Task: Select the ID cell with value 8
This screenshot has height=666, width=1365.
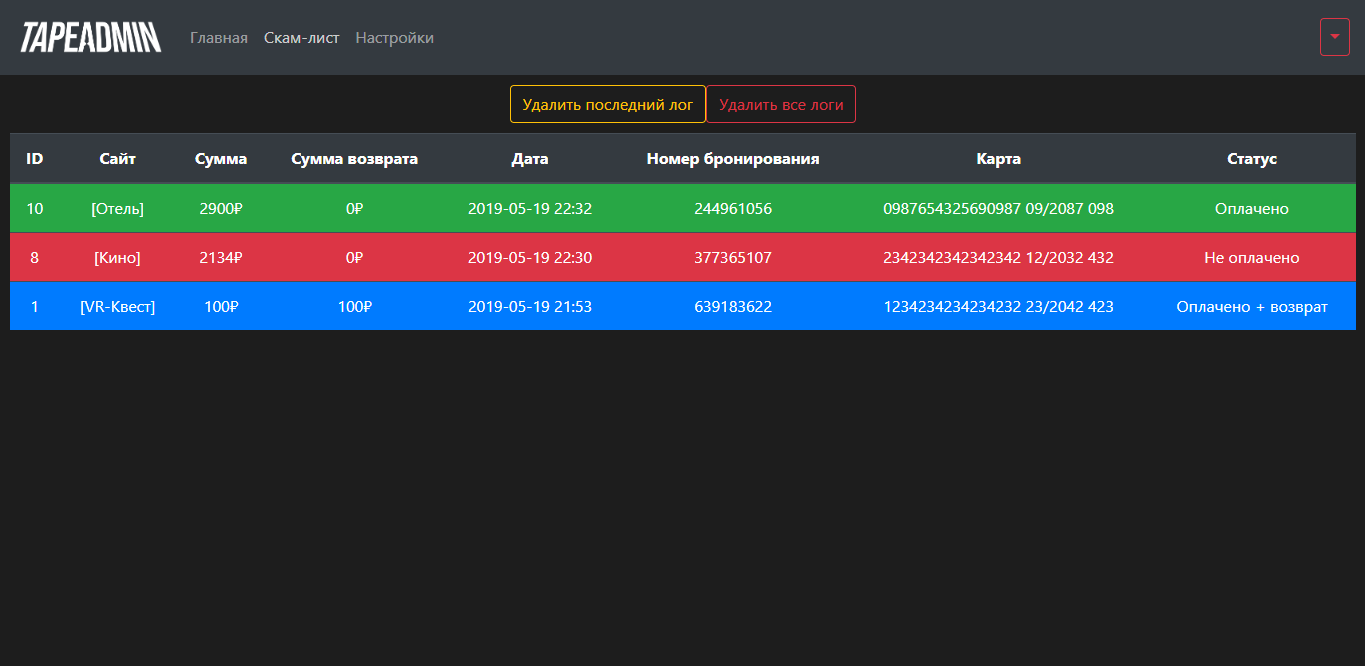Action: 35,258
